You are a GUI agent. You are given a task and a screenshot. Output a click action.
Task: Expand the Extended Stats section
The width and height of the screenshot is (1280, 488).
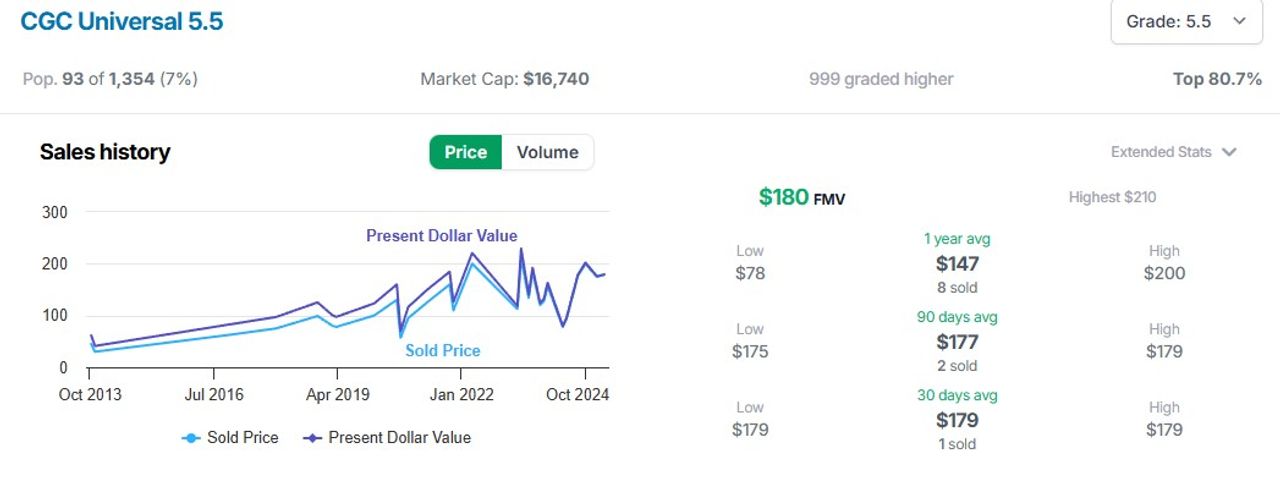click(x=1173, y=152)
